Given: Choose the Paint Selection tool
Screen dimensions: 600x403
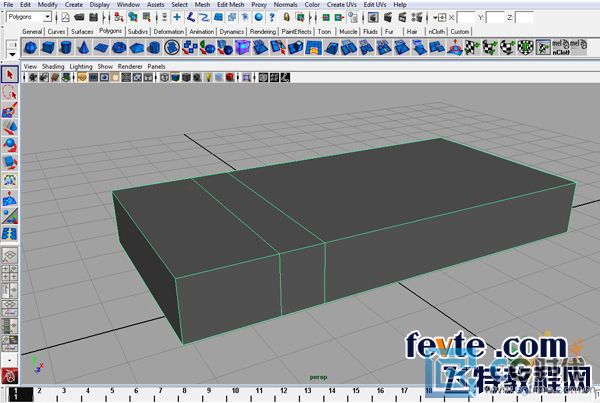Looking at the screenshot, I should point(10,110).
